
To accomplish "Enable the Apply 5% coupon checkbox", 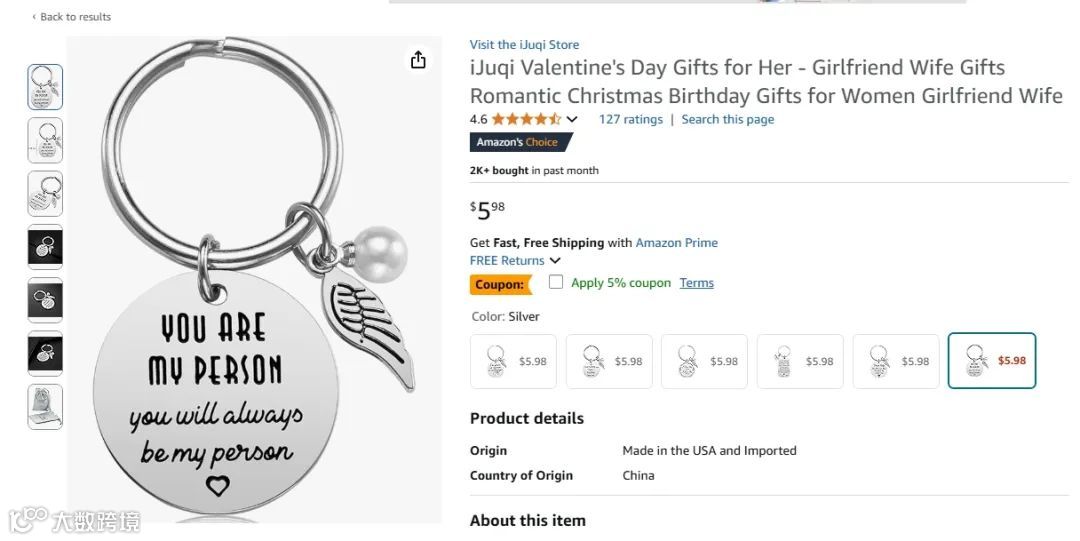I will coord(556,282).
